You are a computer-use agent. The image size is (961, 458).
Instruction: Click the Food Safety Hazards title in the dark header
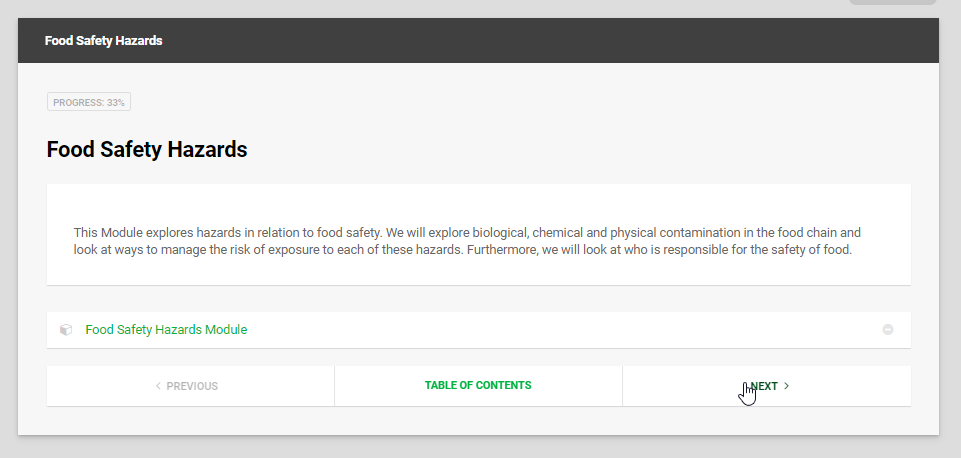click(x=103, y=41)
